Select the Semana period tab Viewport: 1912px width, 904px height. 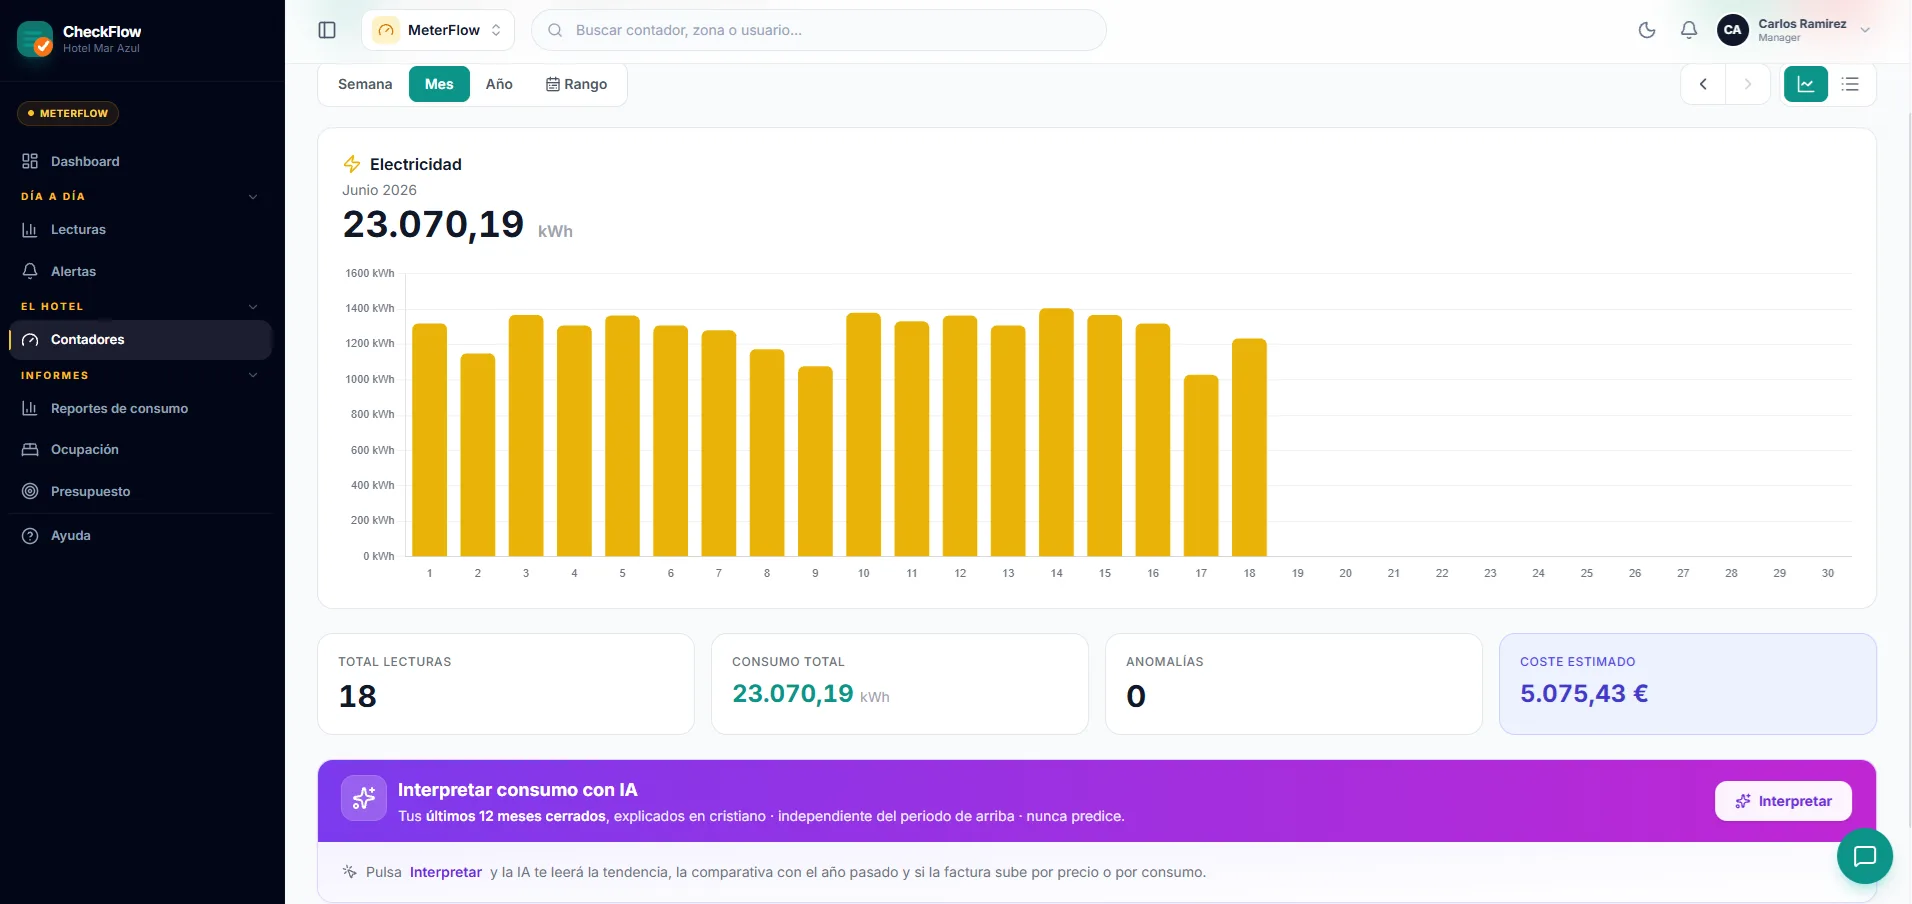365,84
